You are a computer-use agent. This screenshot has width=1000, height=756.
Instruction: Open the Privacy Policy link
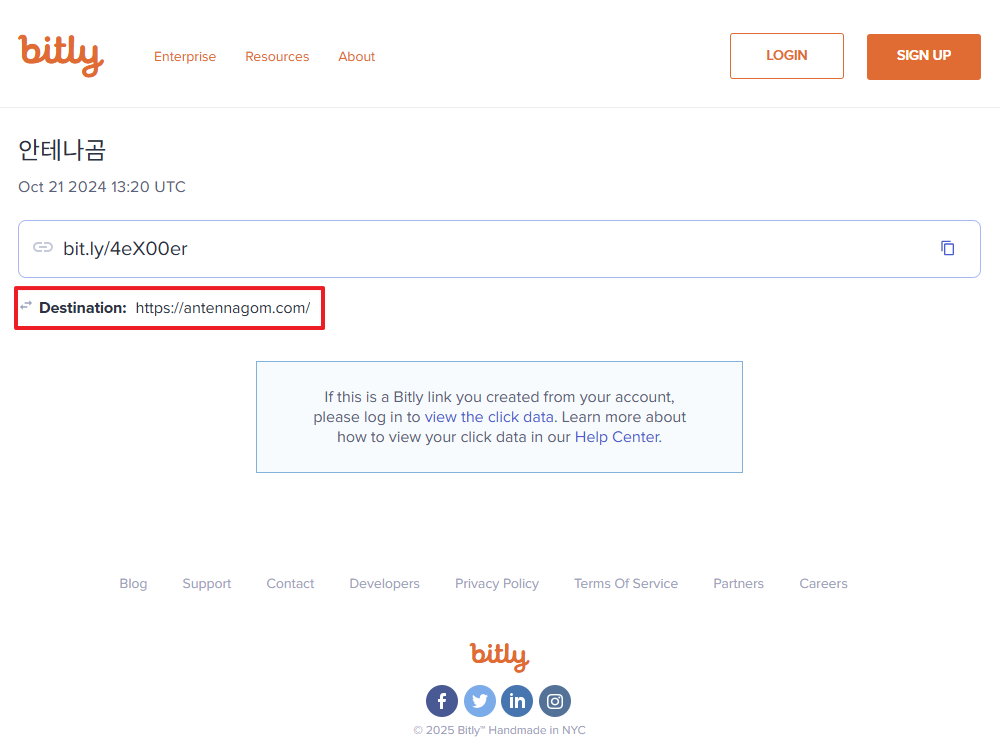coord(496,584)
